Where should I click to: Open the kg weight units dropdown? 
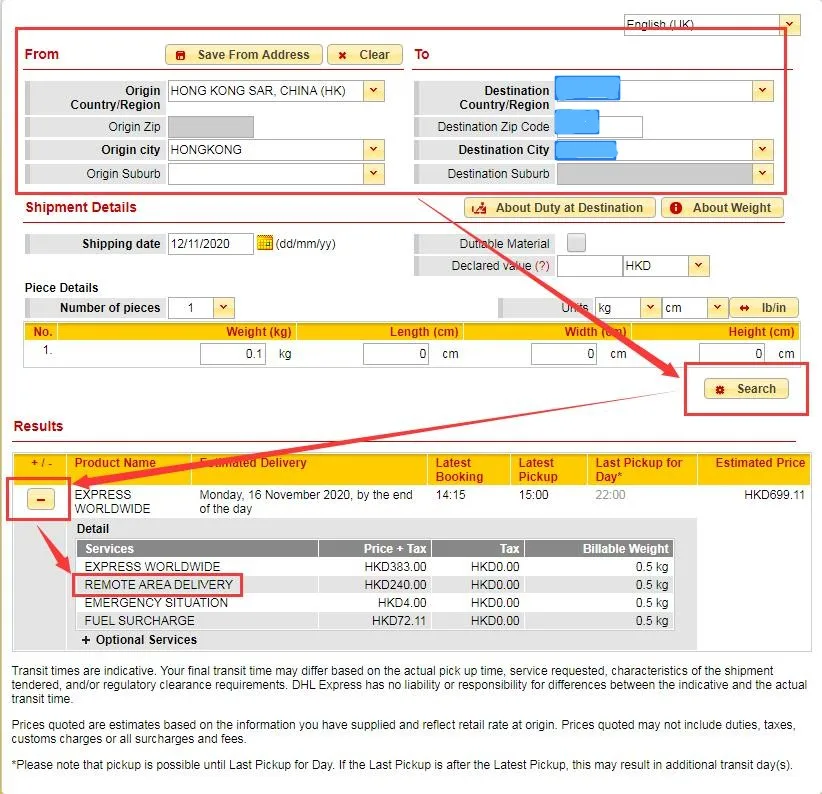click(650, 308)
